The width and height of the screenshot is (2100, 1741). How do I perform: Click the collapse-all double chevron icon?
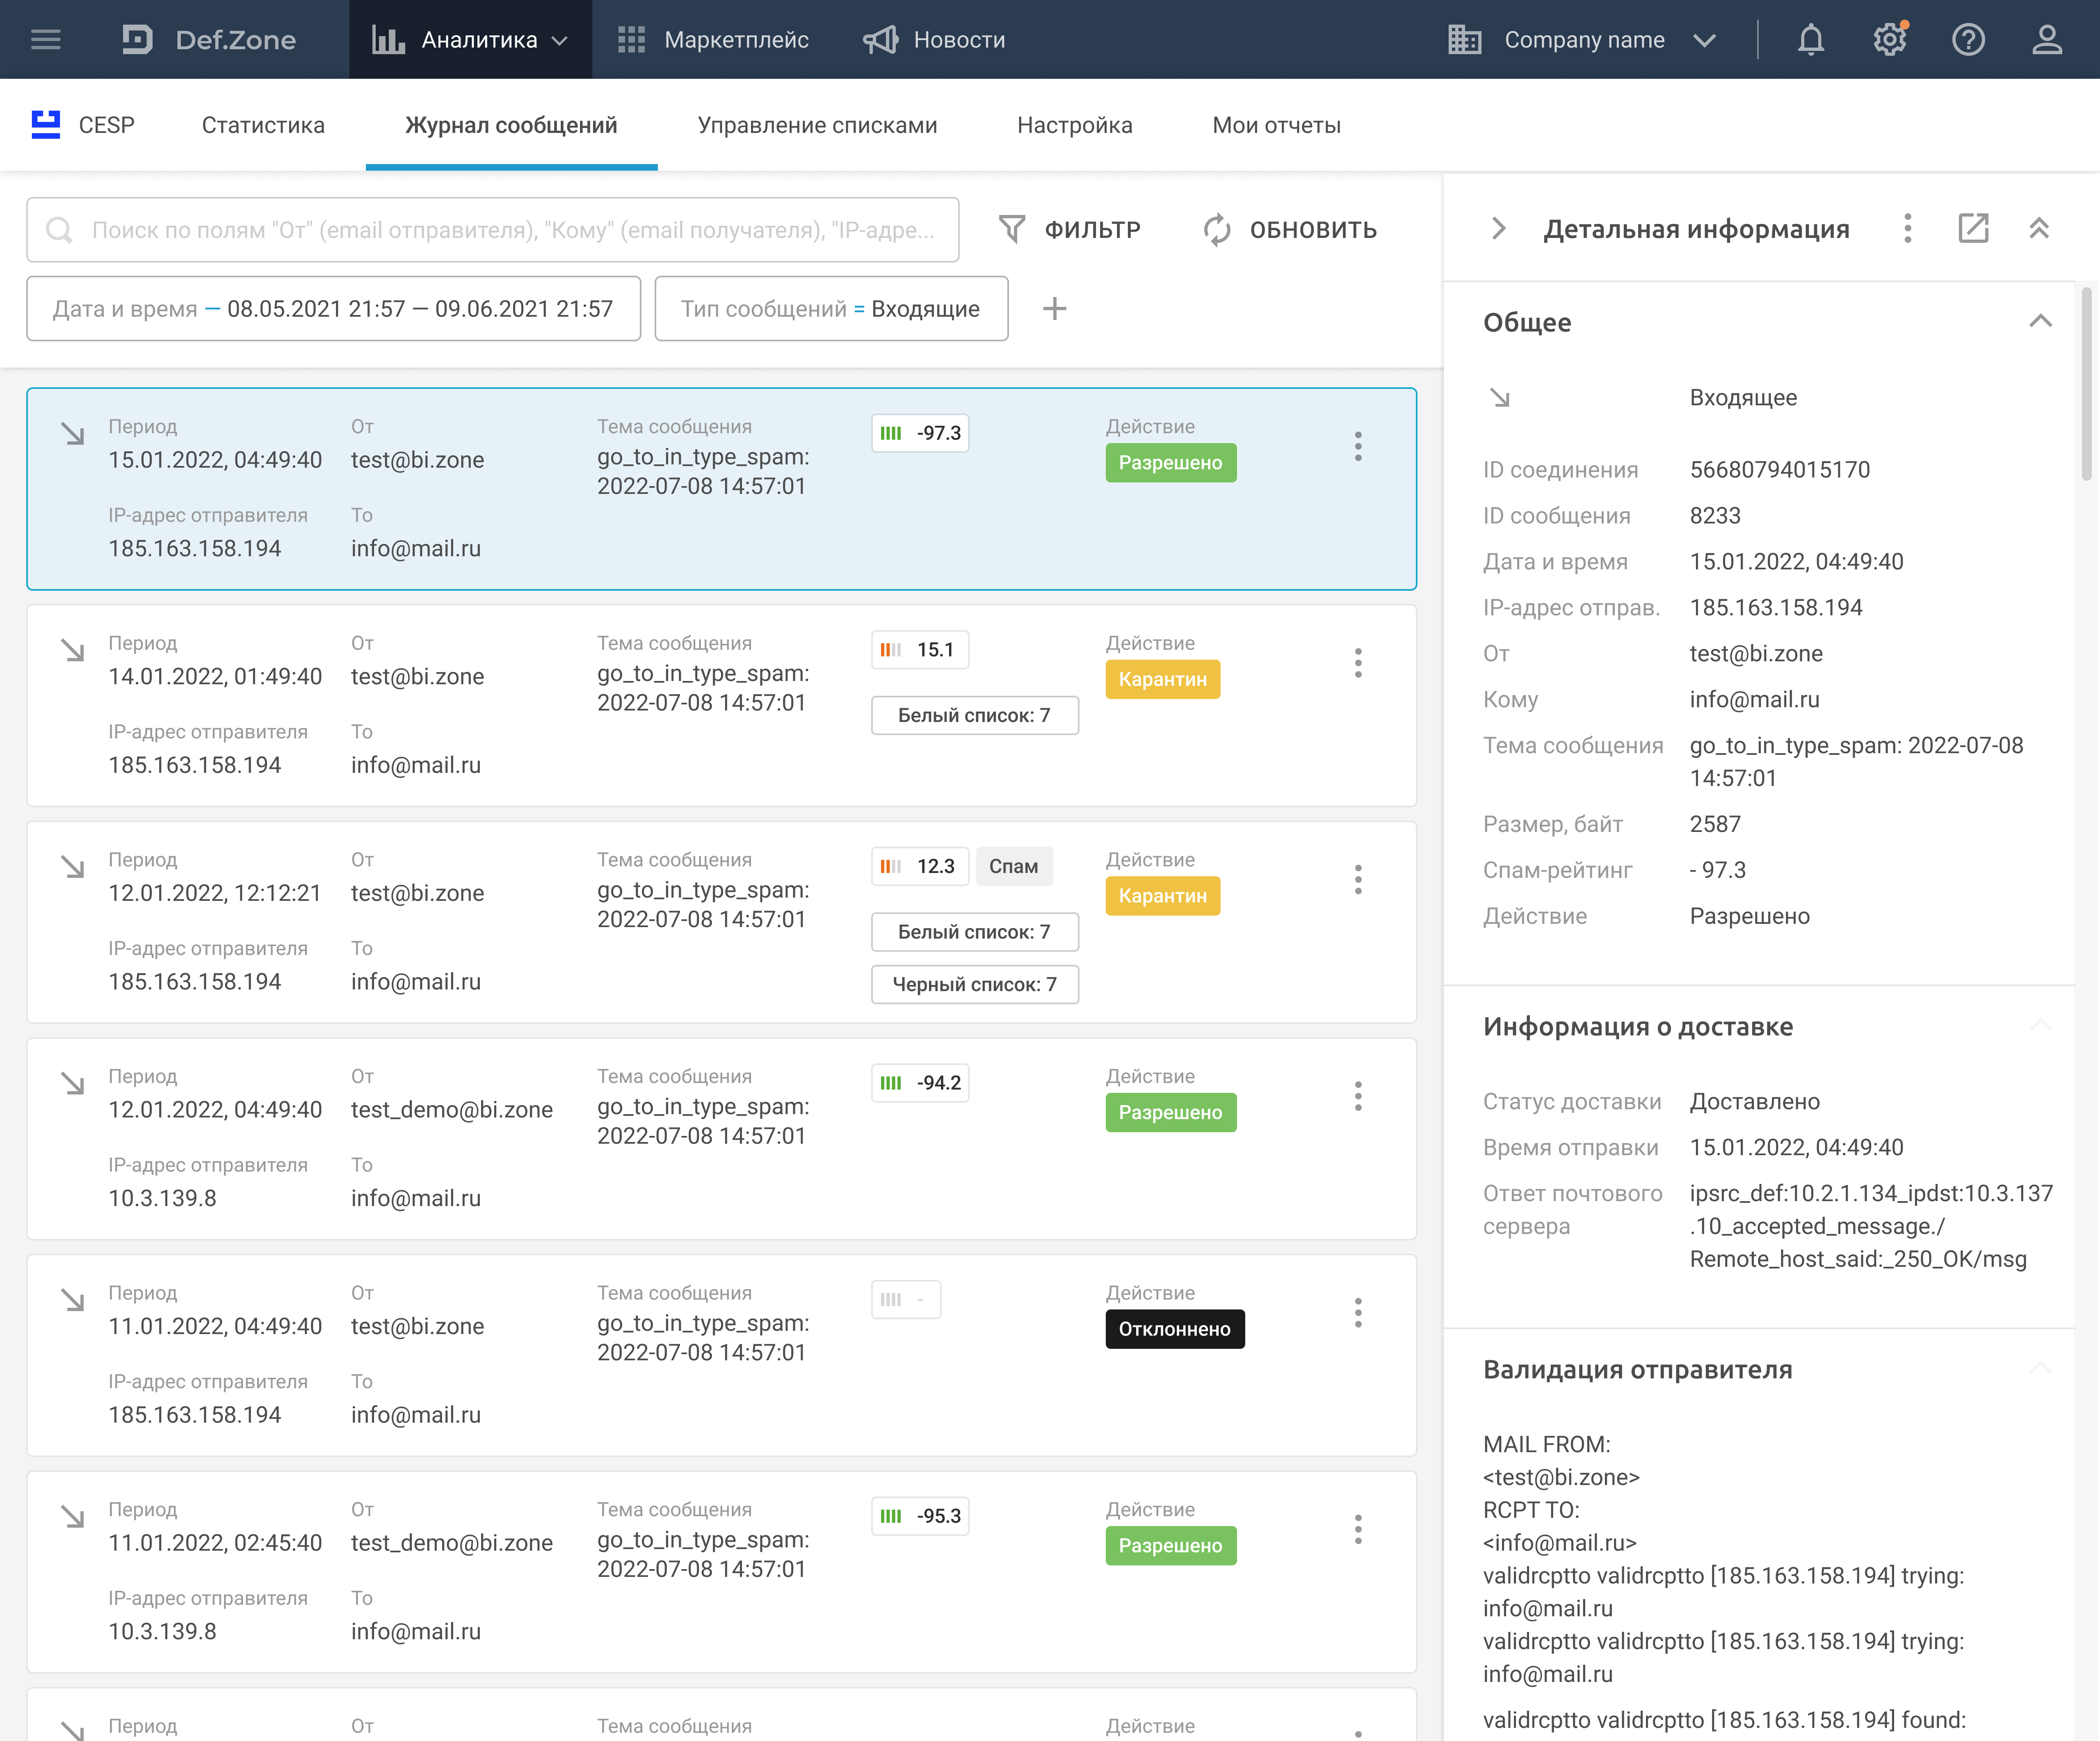tap(2039, 229)
